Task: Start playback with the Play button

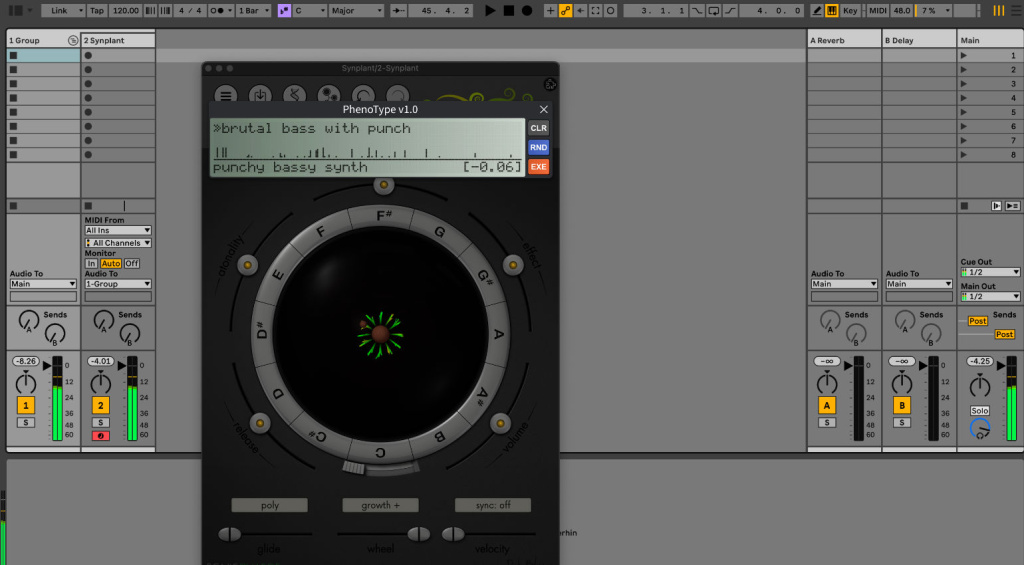Action: 490,10
